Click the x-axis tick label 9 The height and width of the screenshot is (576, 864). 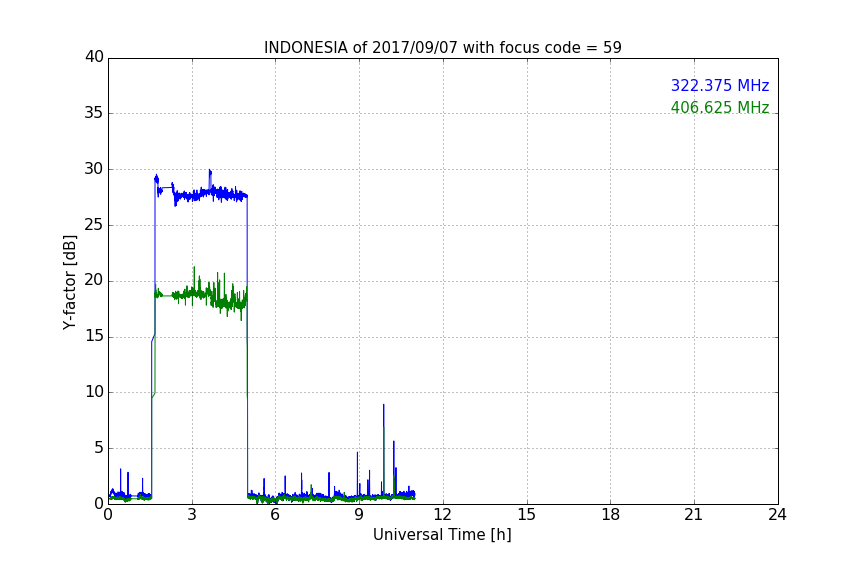pyautogui.click(x=359, y=515)
